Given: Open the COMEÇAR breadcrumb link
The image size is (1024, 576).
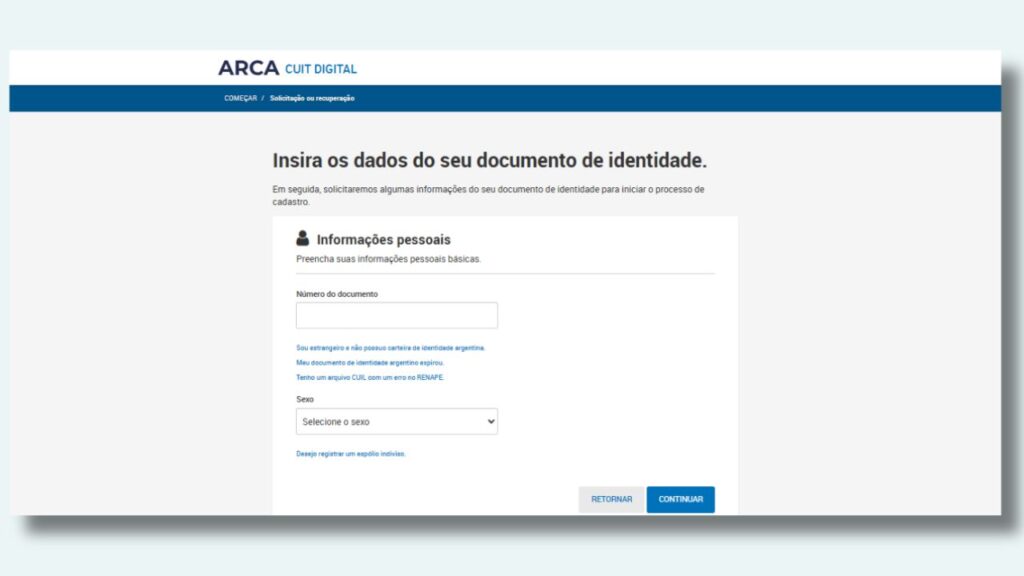Looking at the screenshot, I should (240, 98).
